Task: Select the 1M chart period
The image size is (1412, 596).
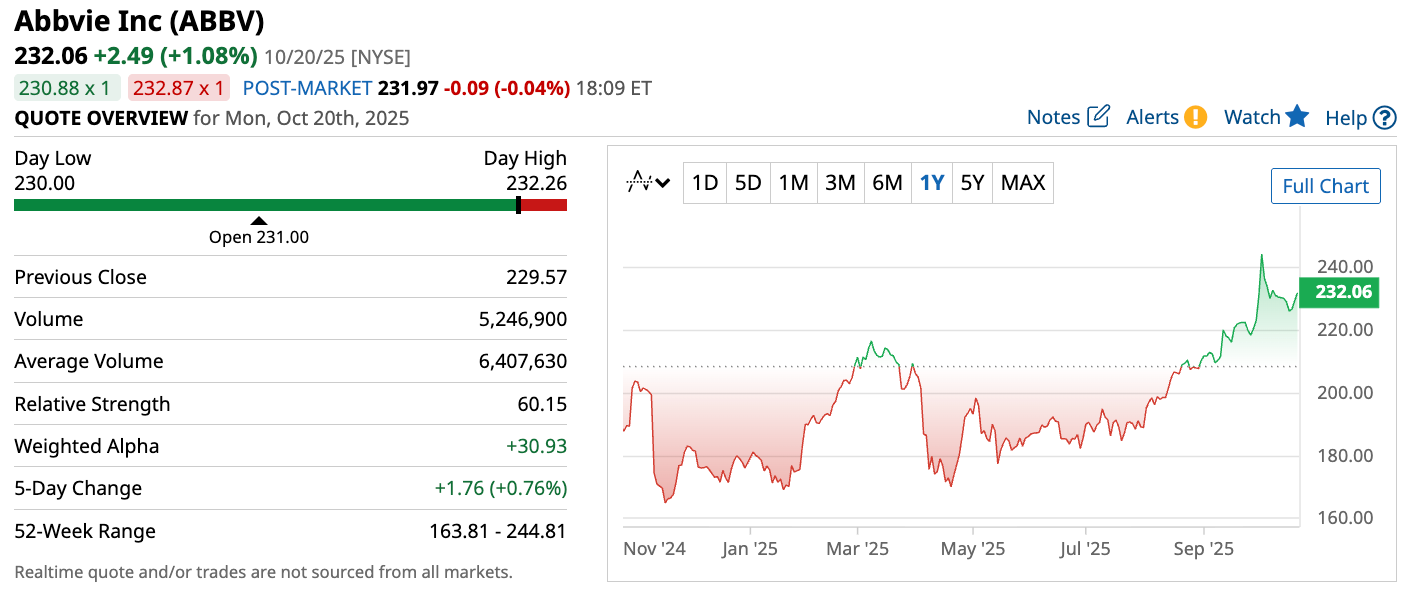Action: 793,183
